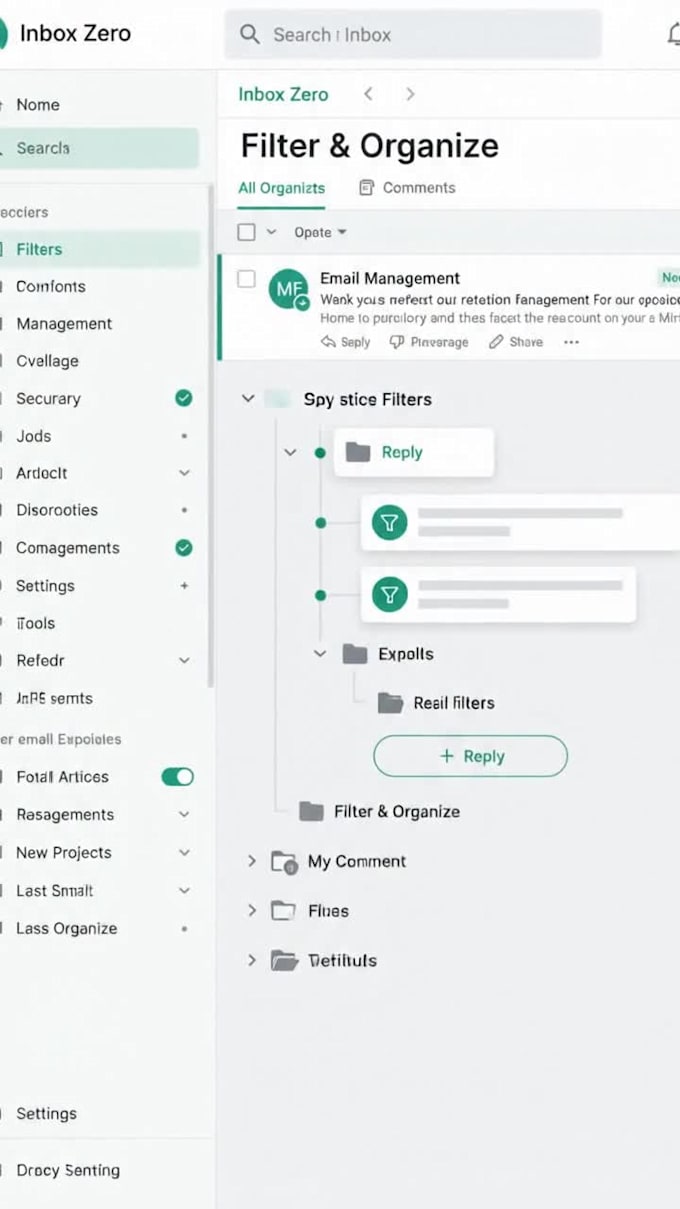Click the second green funnel filter icon
The height and width of the screenshot is (1209, 680).
(x=390, y=595)
